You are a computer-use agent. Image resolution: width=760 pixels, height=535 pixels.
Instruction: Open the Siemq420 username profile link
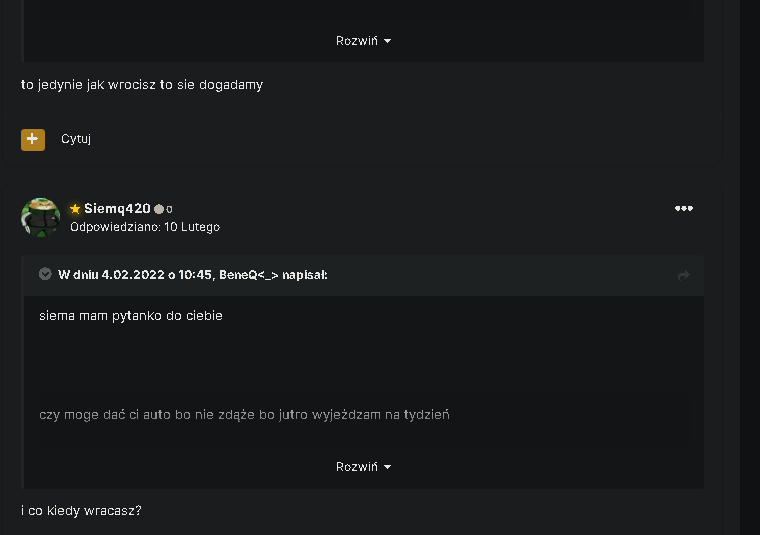pos(117,209)
